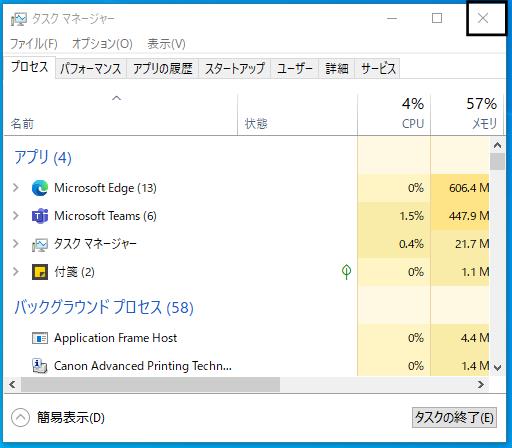Viewport: 512px width, 448px height.
Task: Expand the Microsoft Teams process group
Action: (15, 216)
